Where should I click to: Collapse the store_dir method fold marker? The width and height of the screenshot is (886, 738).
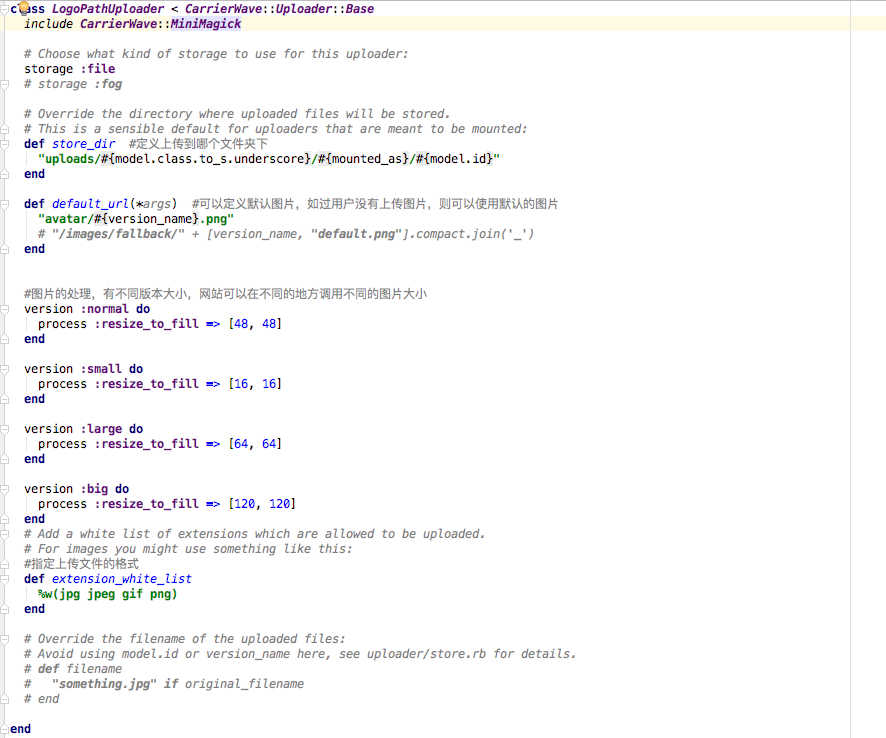[x=5, y=144]
